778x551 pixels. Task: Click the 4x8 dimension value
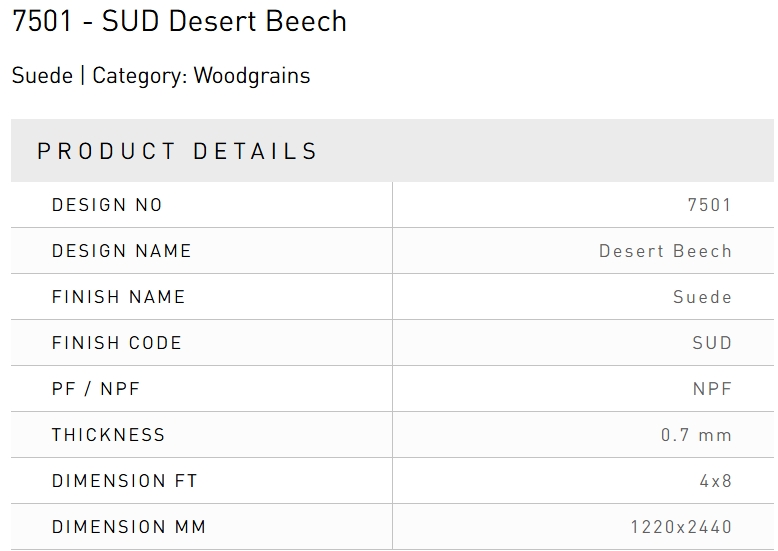click(x=715, y=481)
